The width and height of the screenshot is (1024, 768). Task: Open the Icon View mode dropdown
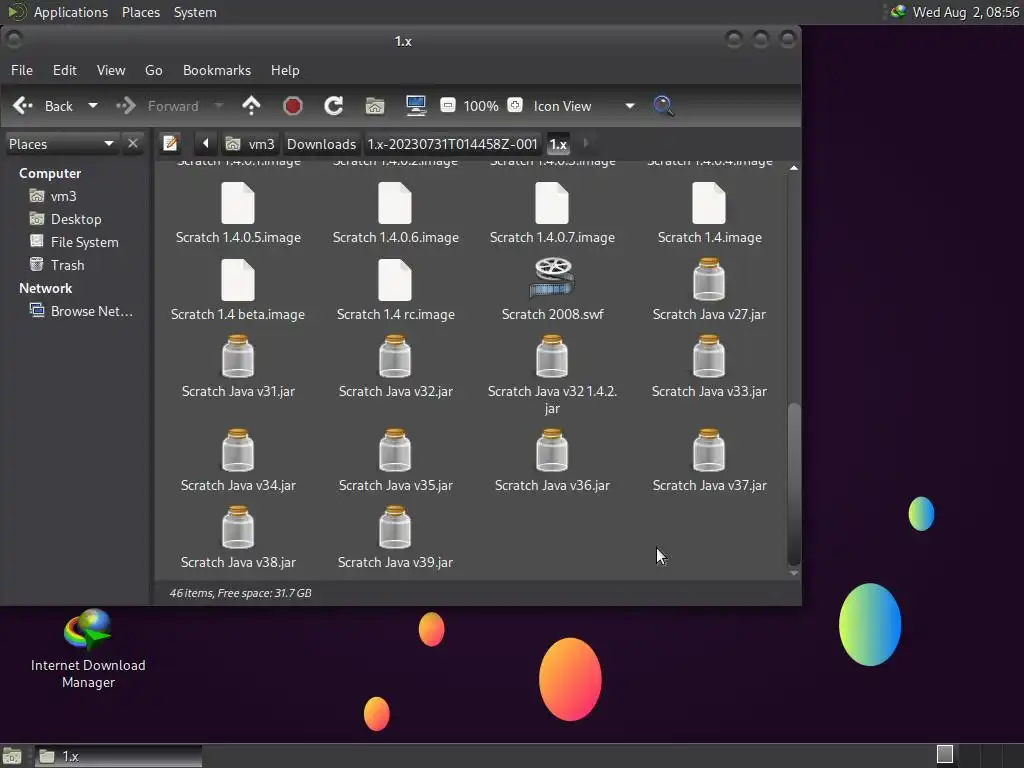point(583,106)
